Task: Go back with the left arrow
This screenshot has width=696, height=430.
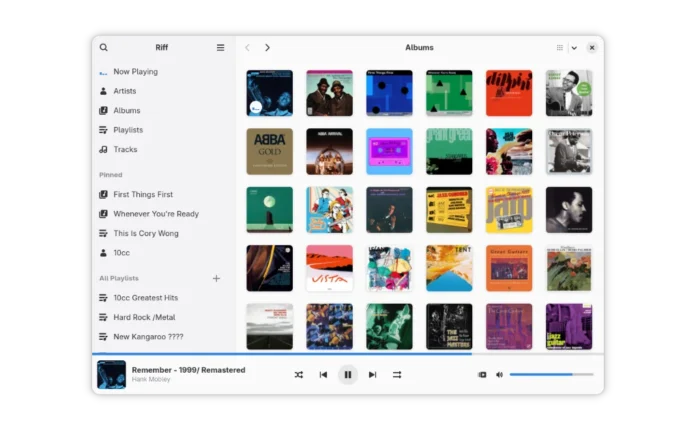Action: click(247, 47)
